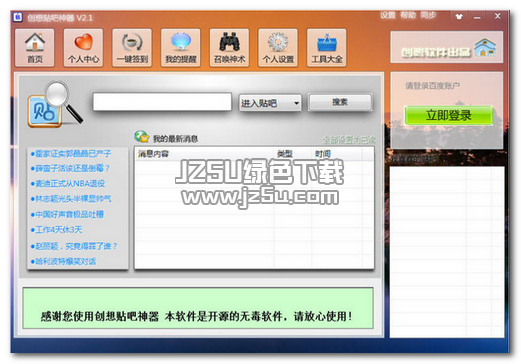Minimize the 创想贴吧神器 window
This screenshot has height=364, width=521.
(477, 17)
